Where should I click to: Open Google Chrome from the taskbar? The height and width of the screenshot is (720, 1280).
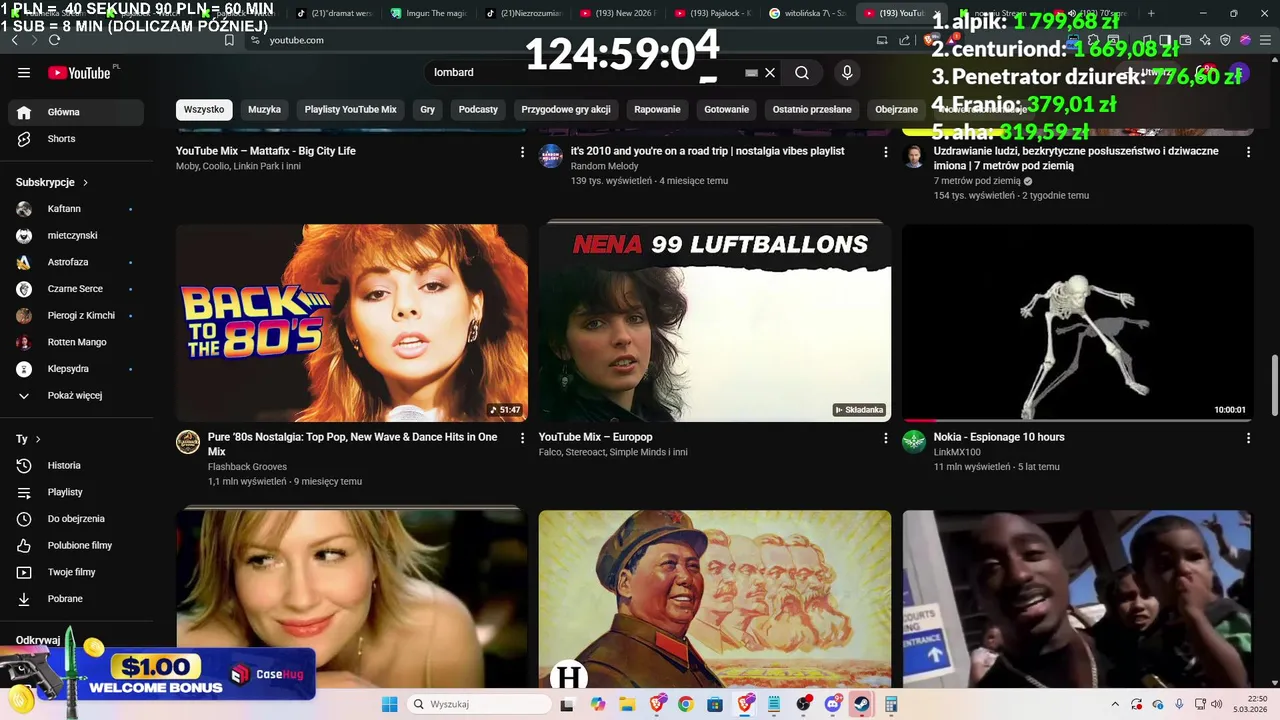[685, 704]
